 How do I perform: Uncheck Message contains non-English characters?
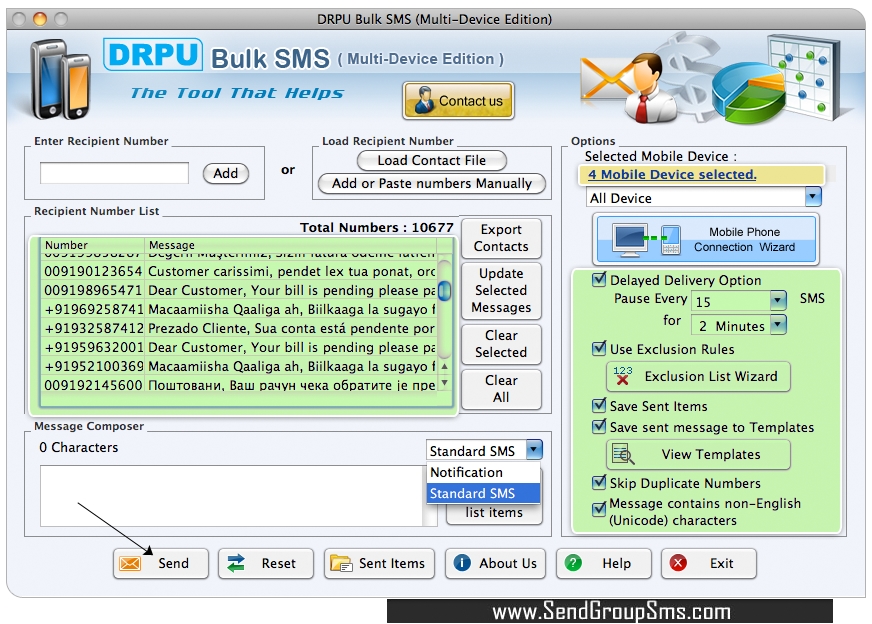(599, 509)
